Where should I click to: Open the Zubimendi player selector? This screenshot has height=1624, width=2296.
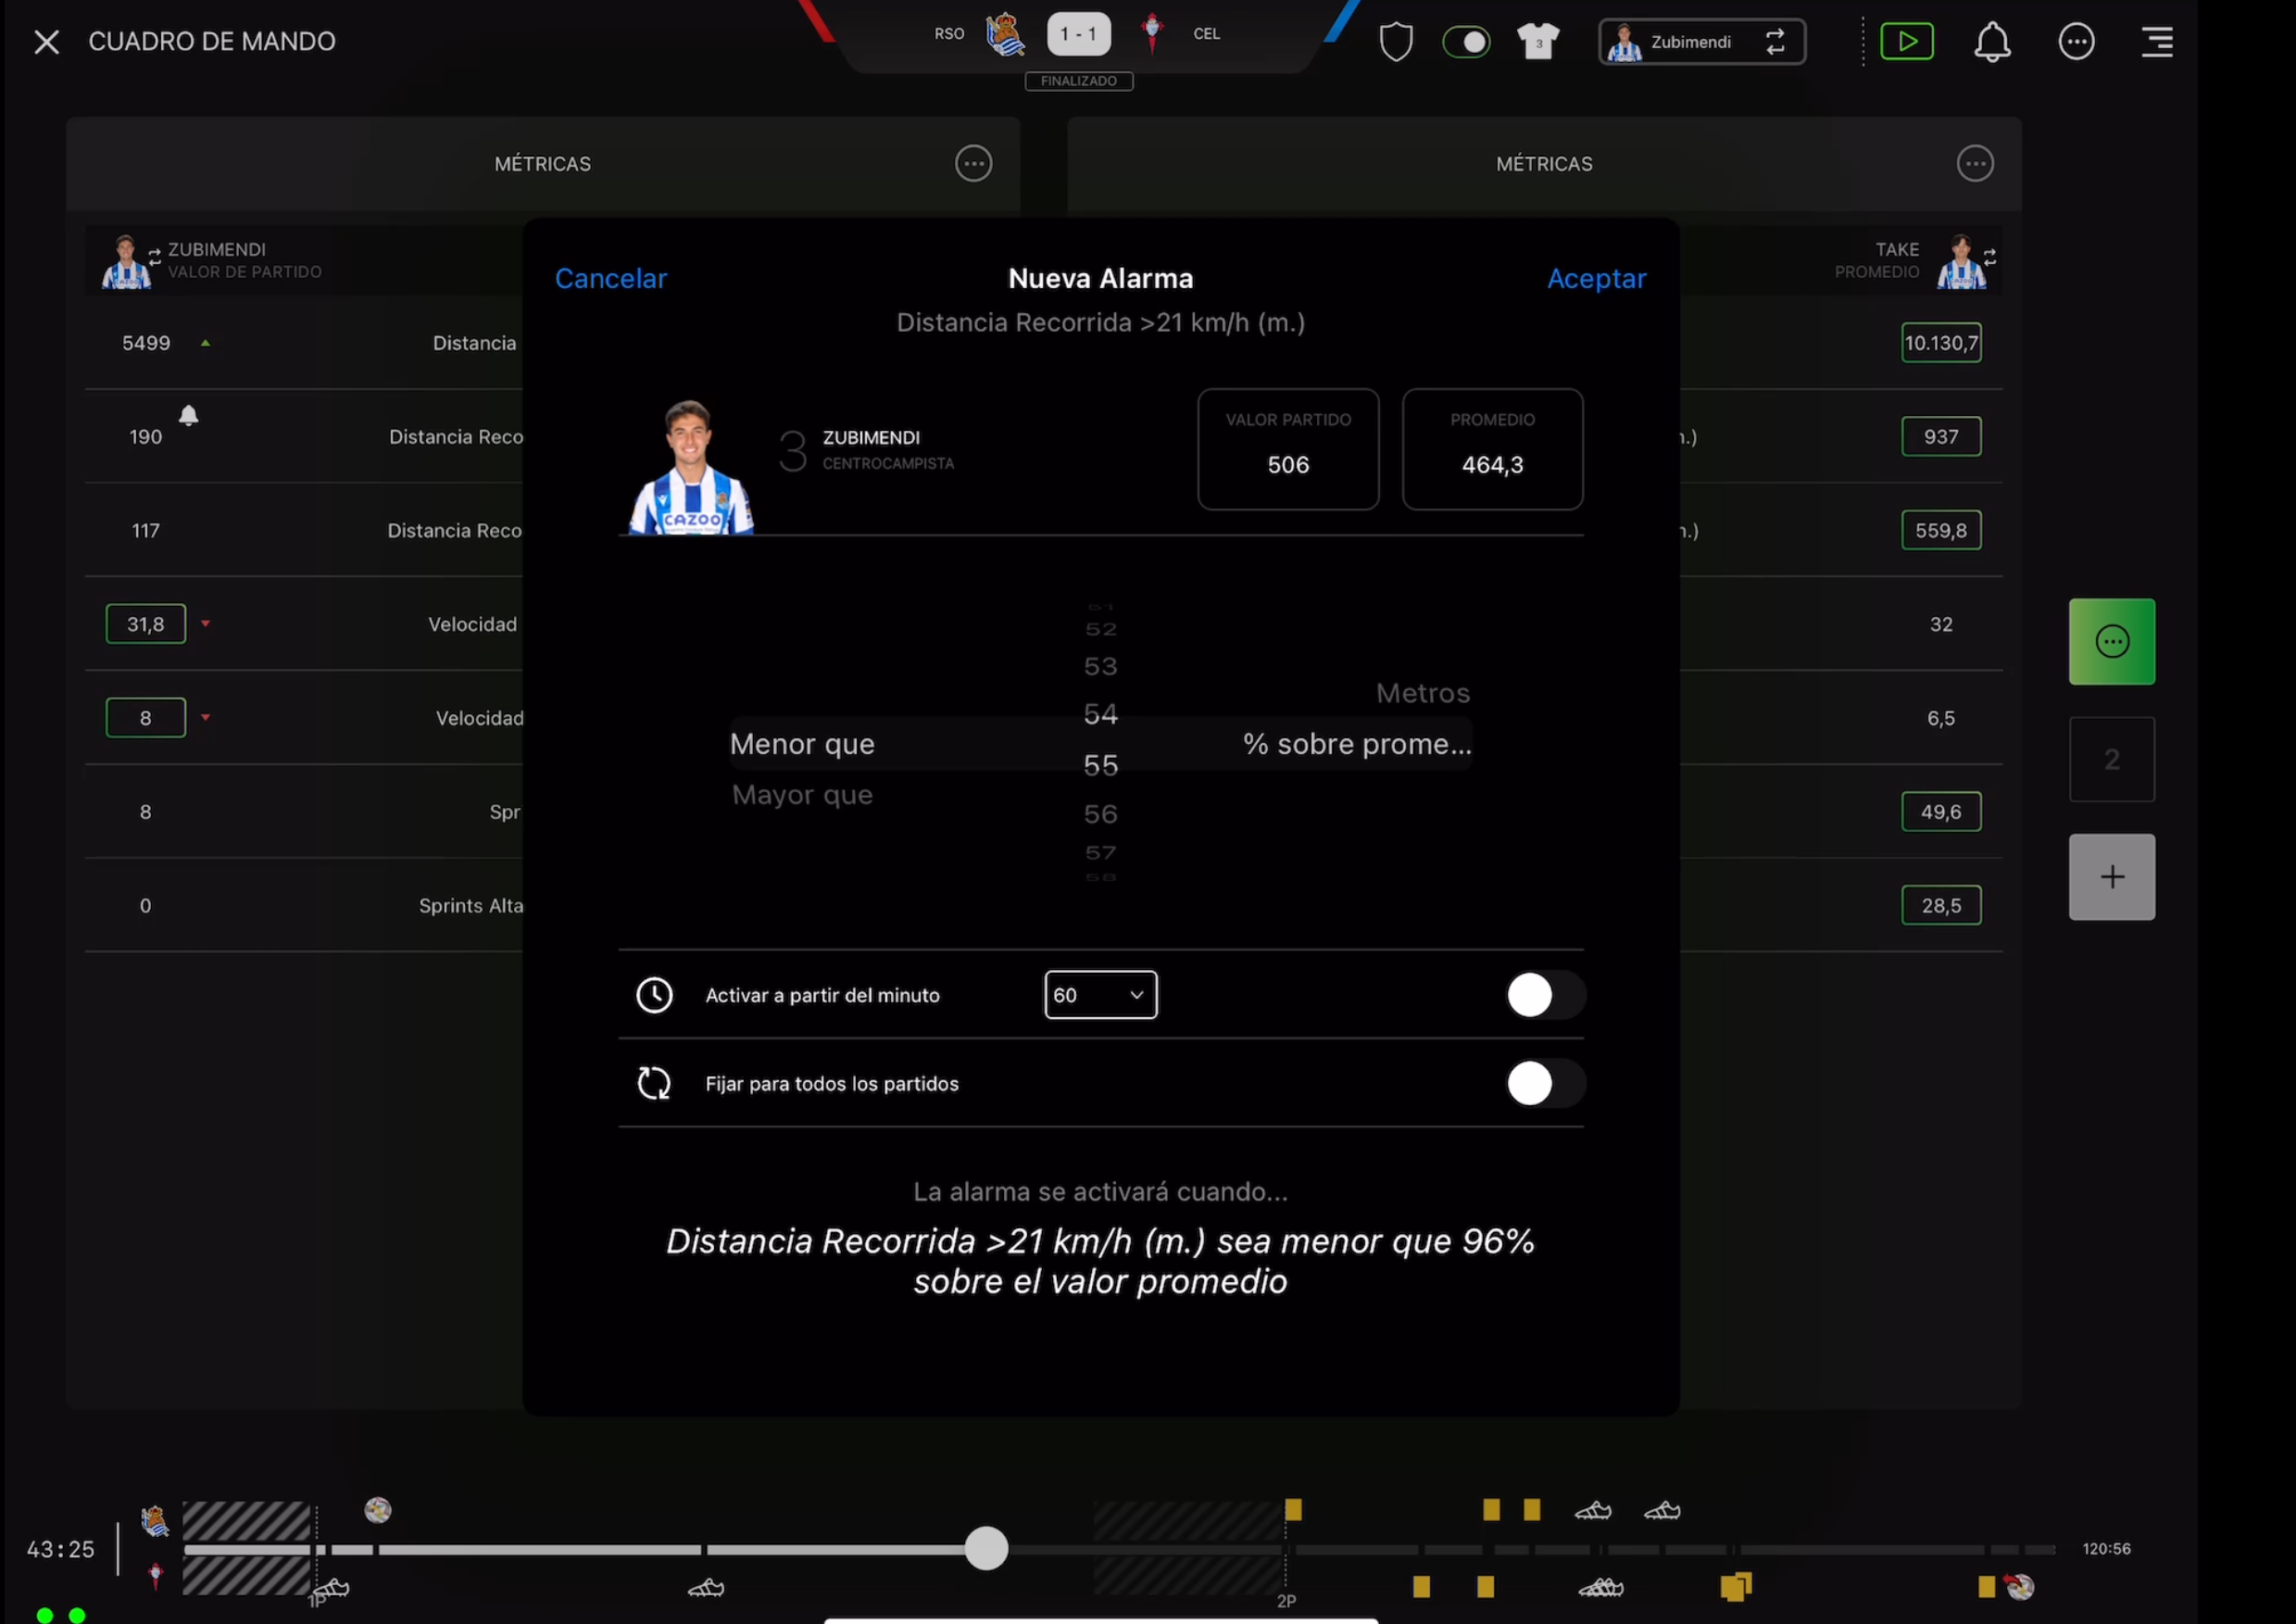pos(1701,42)
